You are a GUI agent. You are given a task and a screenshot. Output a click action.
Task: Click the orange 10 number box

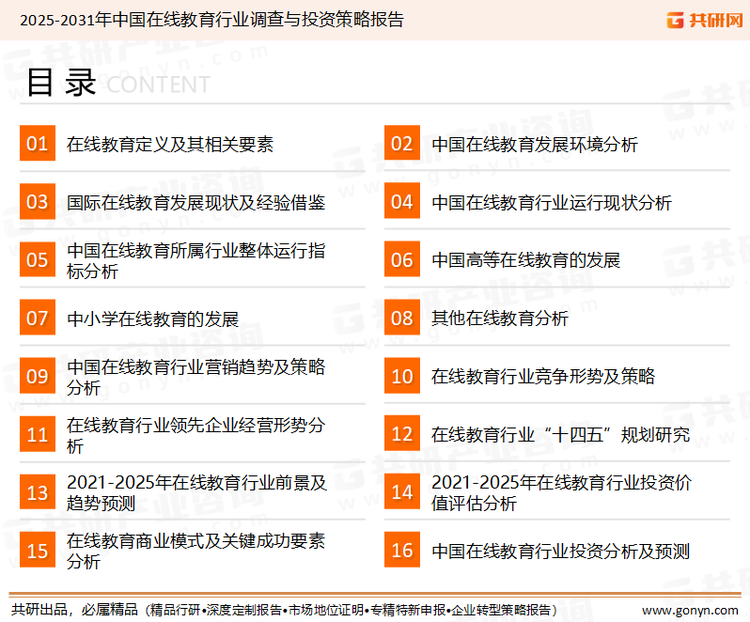(402, 376)
